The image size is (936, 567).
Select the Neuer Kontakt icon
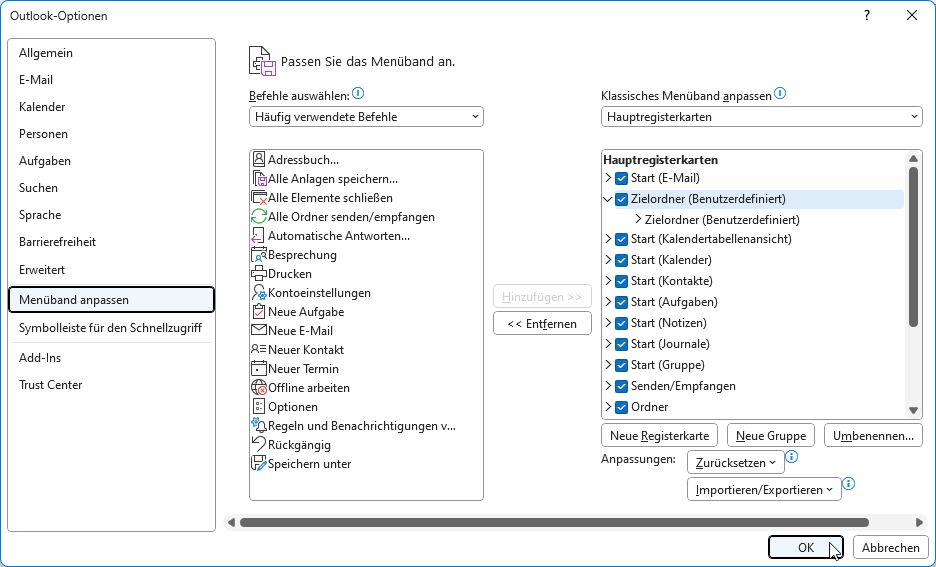(x=259, y=349)
